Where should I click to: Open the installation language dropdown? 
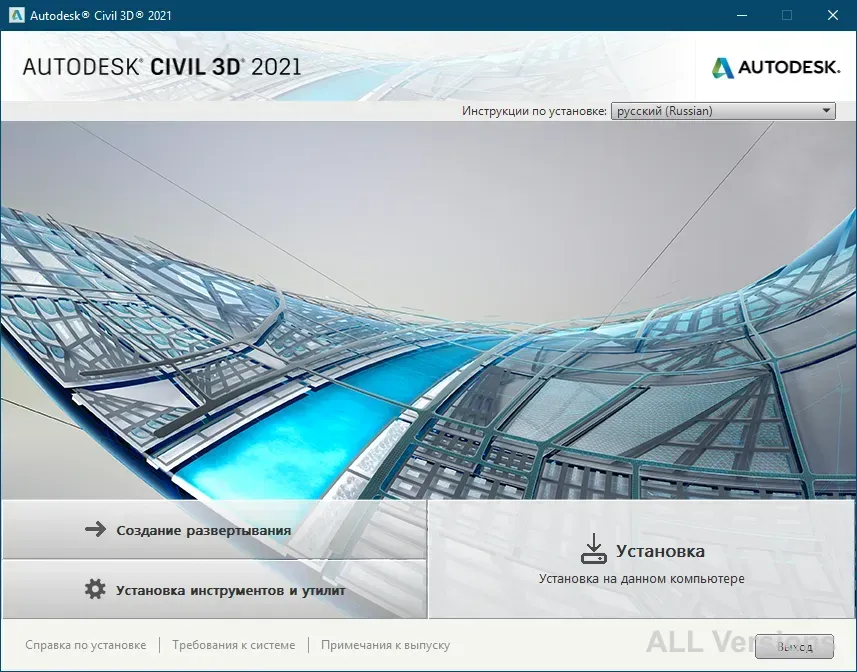[723, 111]
